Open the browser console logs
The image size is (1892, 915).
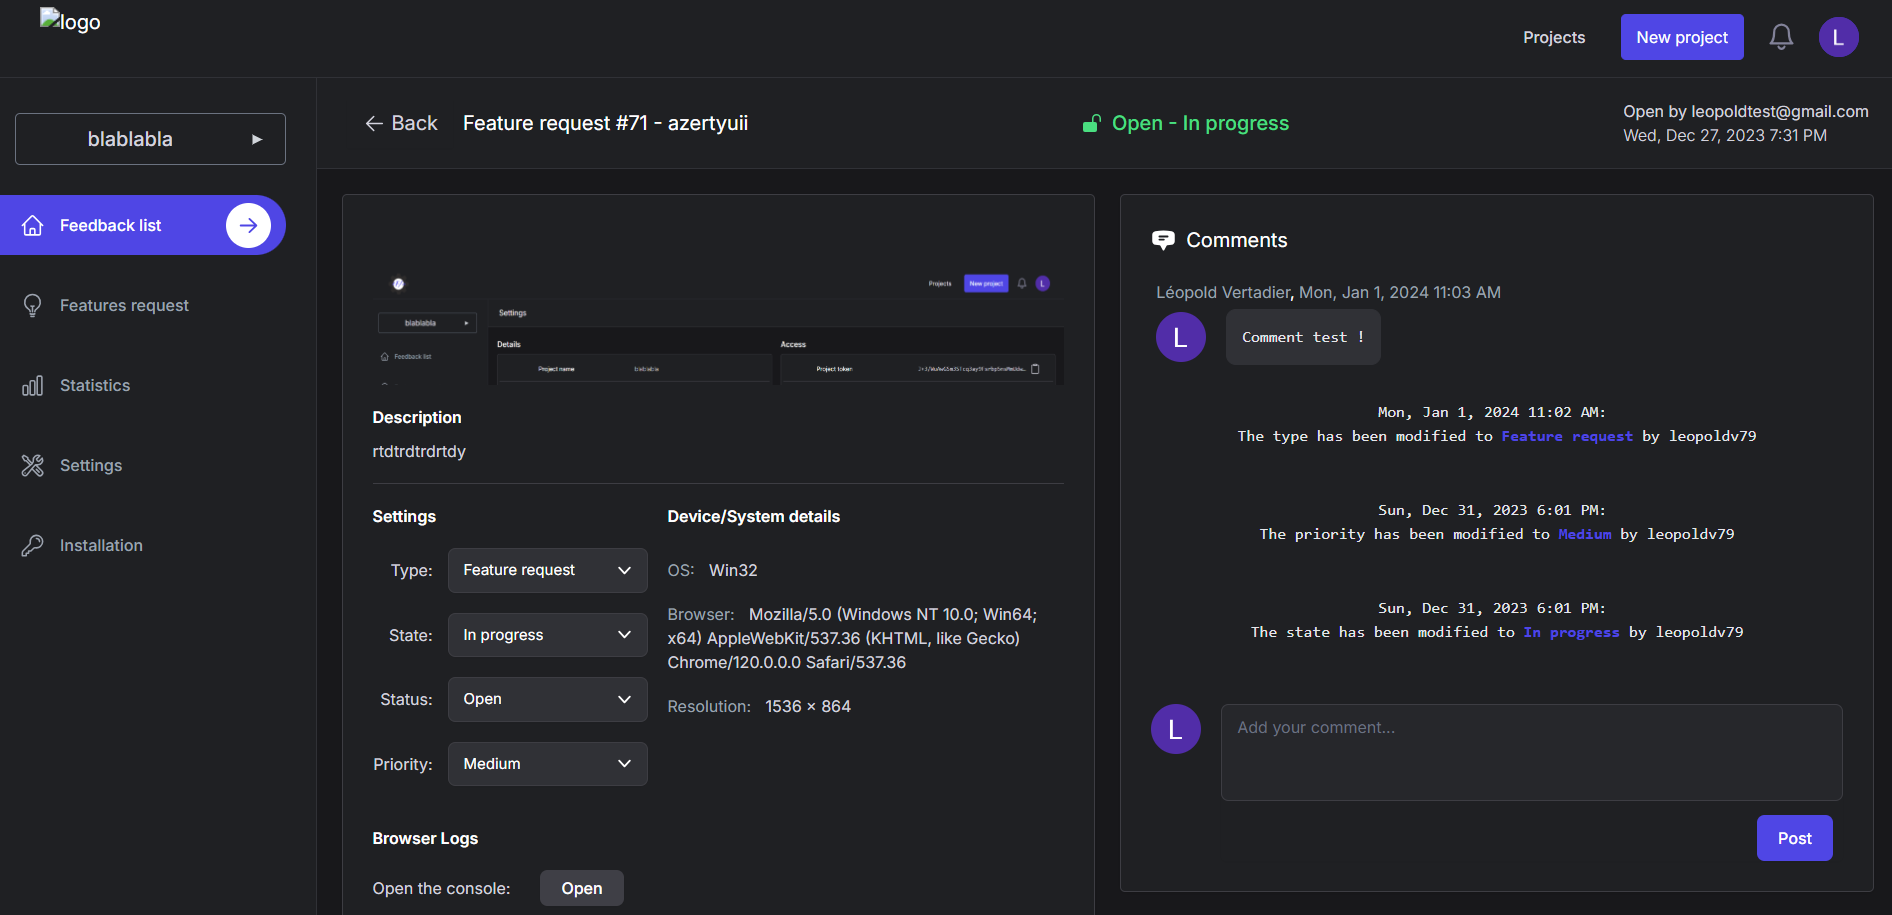click(x=581, y=888)
